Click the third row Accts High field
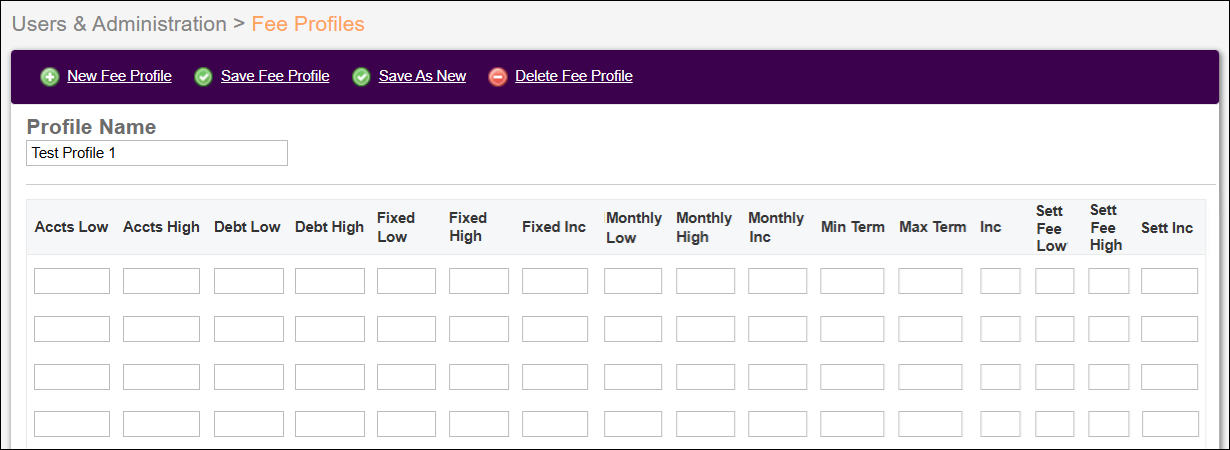The height and width of the screenshot is (450, 1230). pos(161,377)
